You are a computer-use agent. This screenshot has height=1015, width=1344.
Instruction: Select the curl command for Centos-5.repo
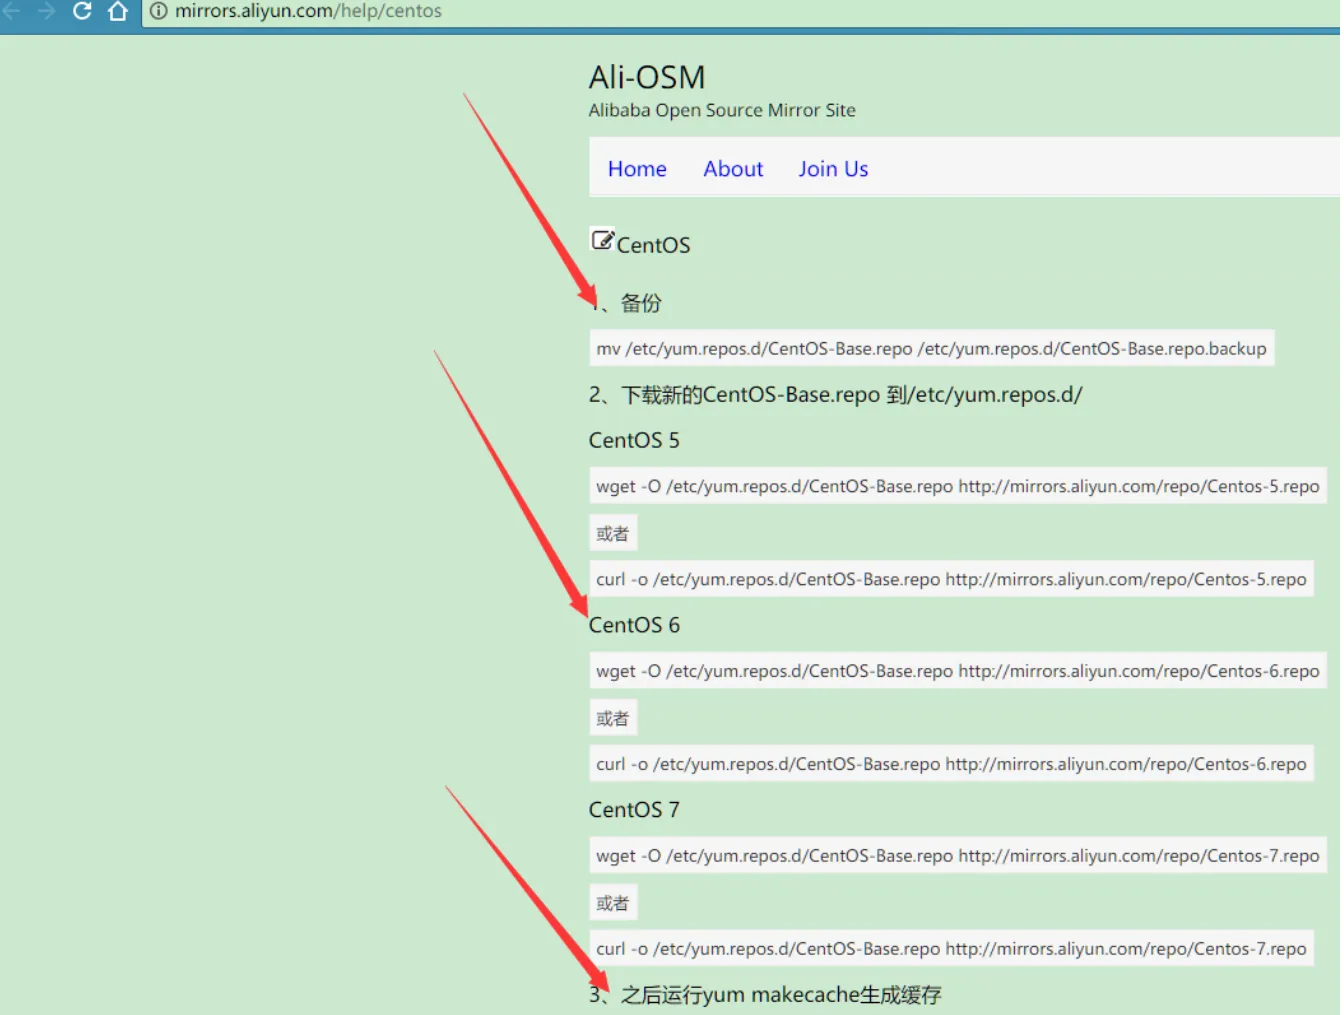coord(951,579)
